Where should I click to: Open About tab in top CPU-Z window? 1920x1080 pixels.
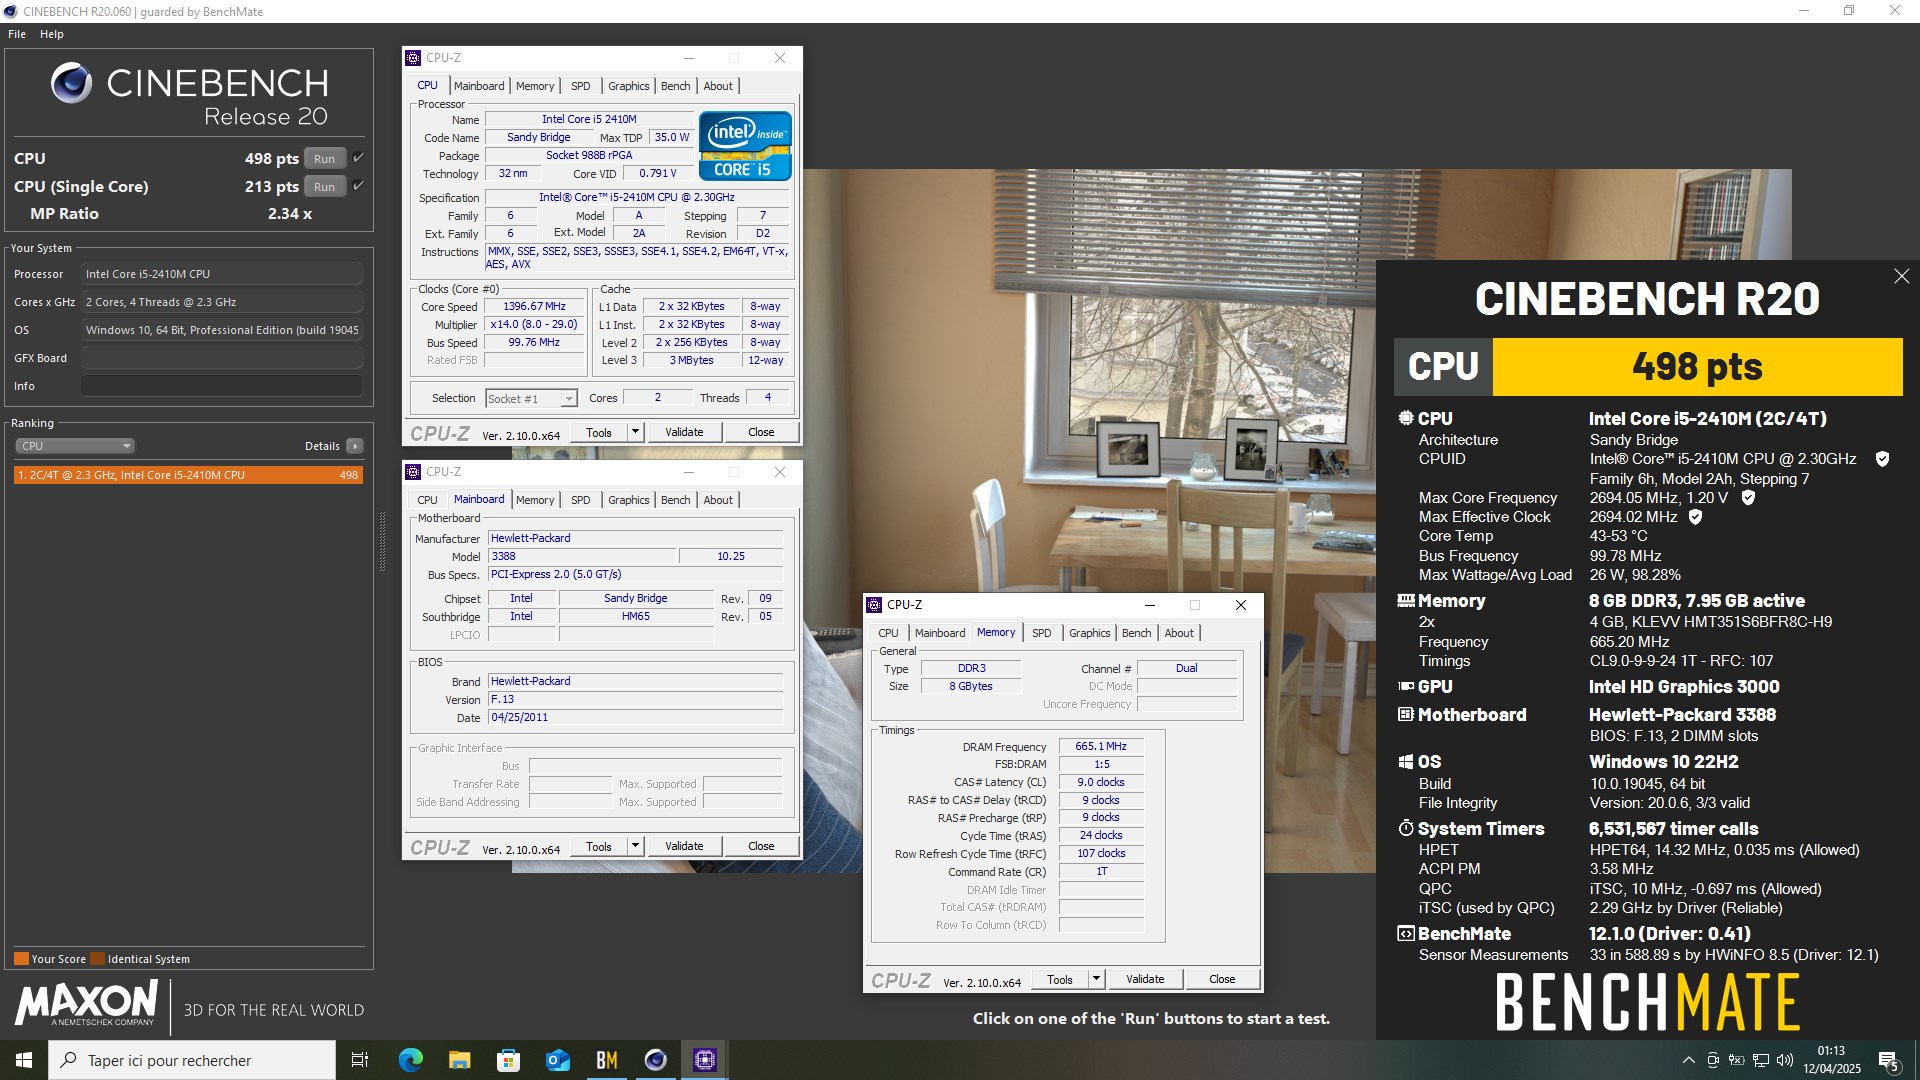pyautogui.click(x=718, y=86)
